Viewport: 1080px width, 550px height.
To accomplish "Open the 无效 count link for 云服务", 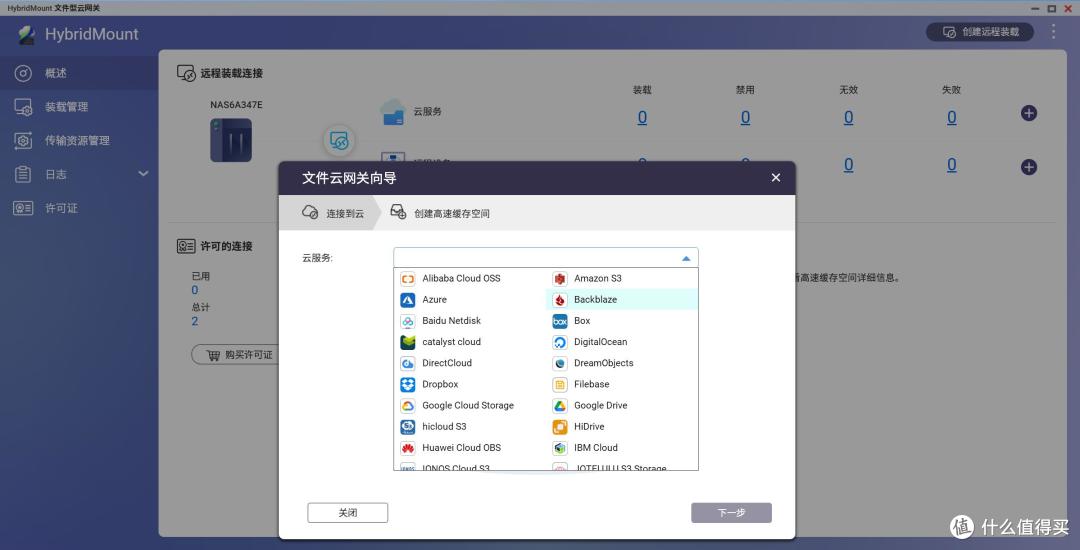I will (x=849, y=118).
